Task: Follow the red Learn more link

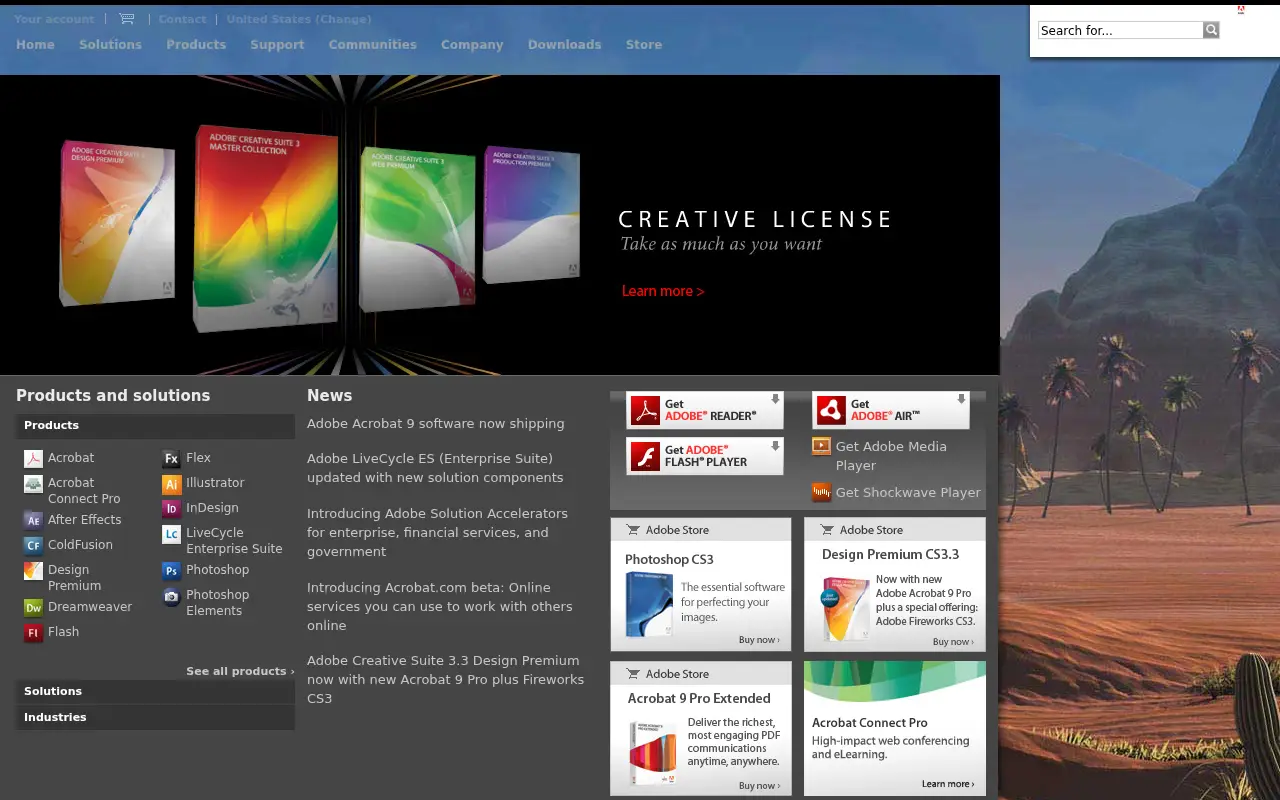Action: coord(663,291)
